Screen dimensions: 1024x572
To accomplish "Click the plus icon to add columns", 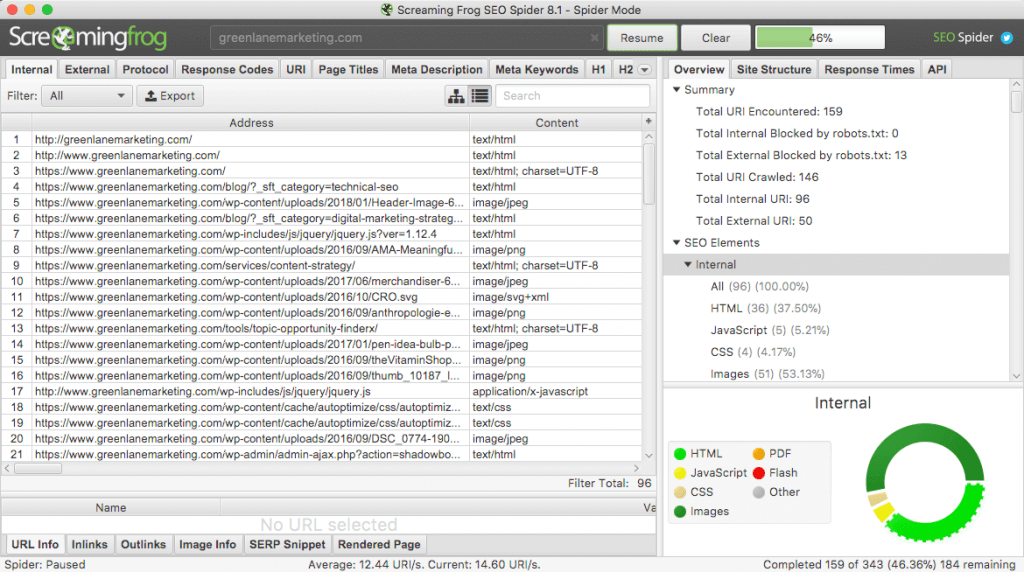I will point(648,121).
